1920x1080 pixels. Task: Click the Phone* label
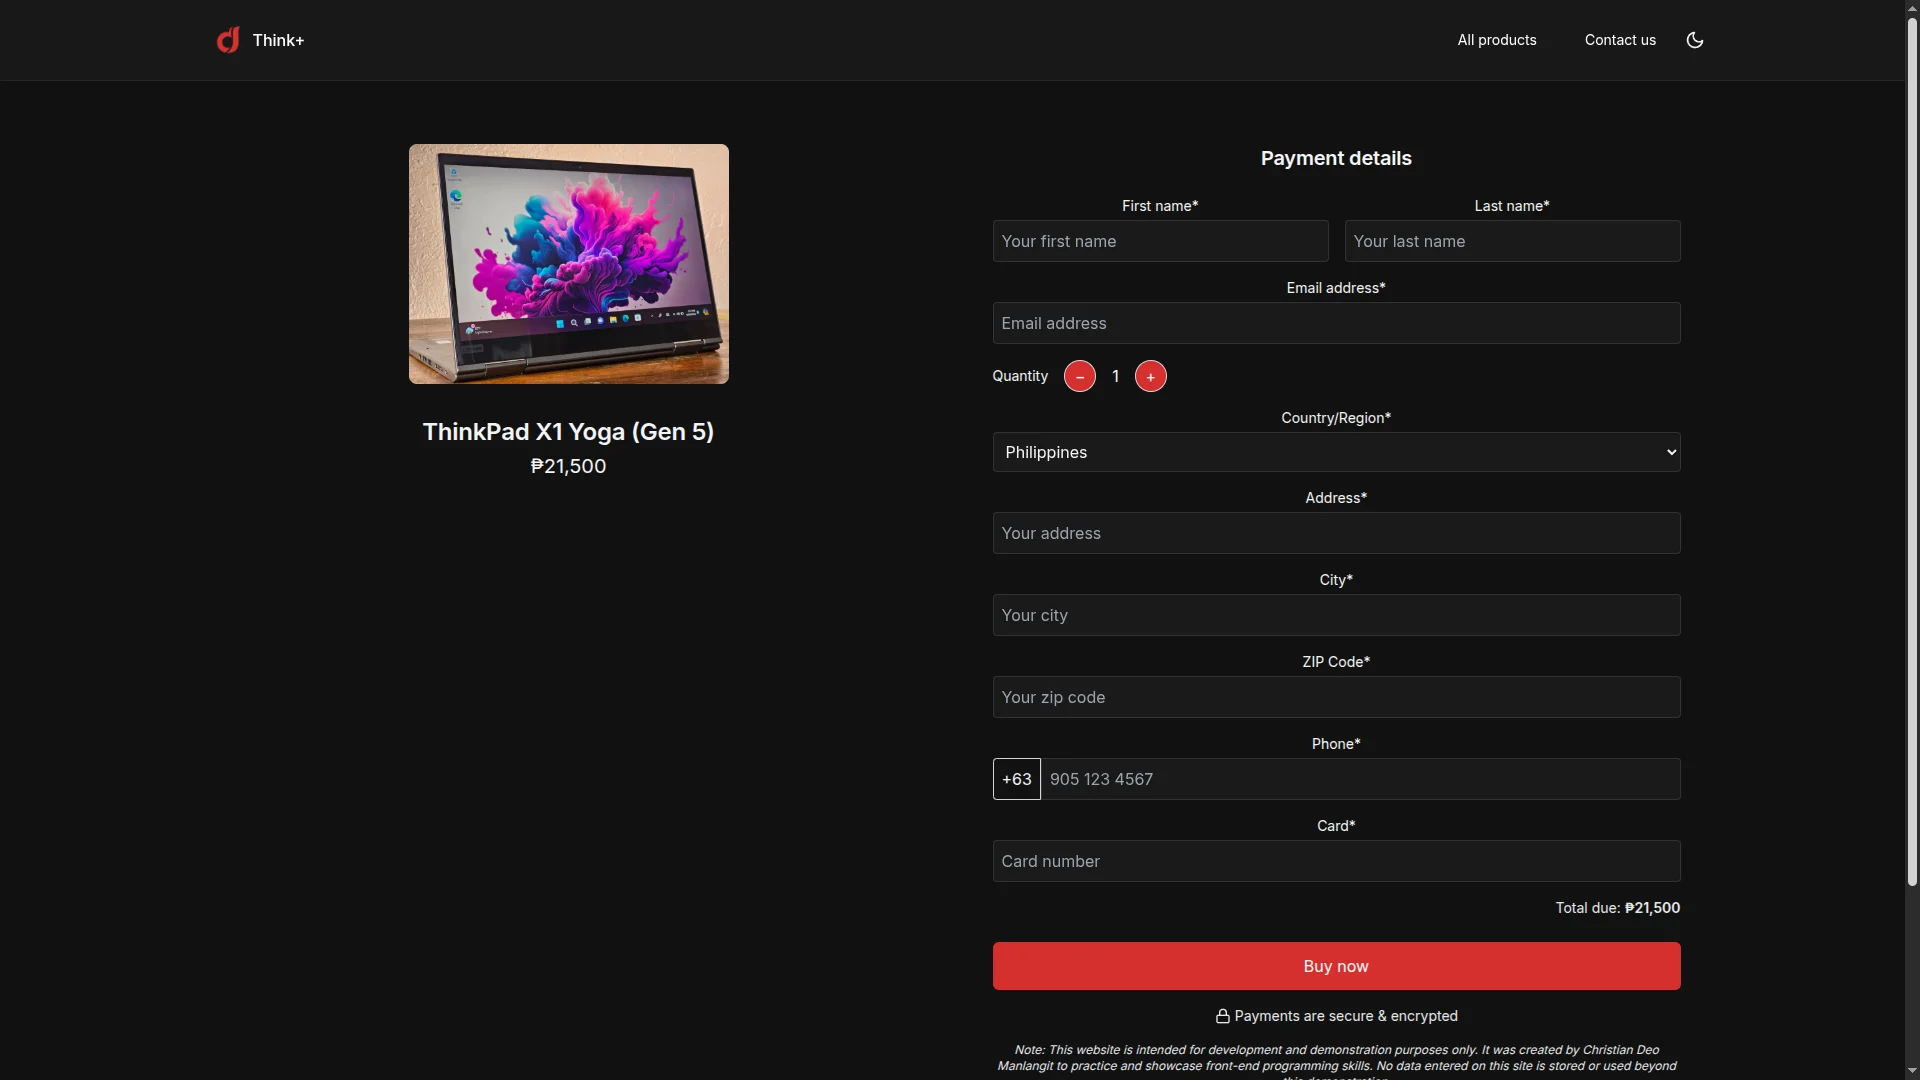tap(1336, 744)
